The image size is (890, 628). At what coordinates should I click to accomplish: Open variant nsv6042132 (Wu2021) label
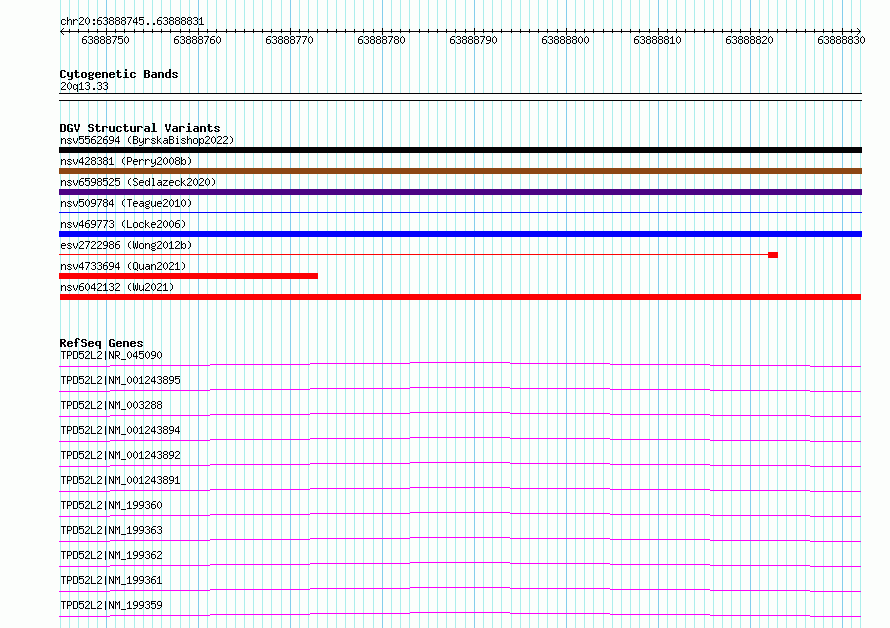[117, 287]
